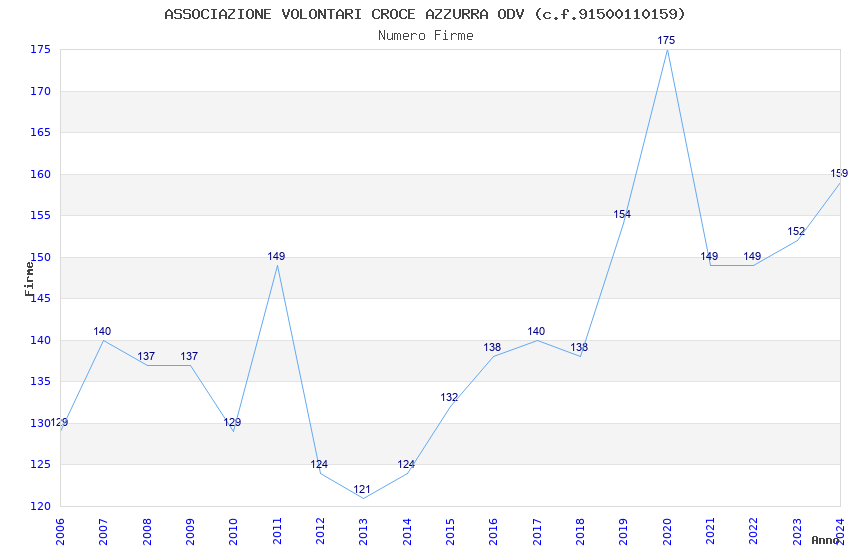The image size is (850, 550).
Task: Click y-axis tick value 125
Action: click(40, 464)
